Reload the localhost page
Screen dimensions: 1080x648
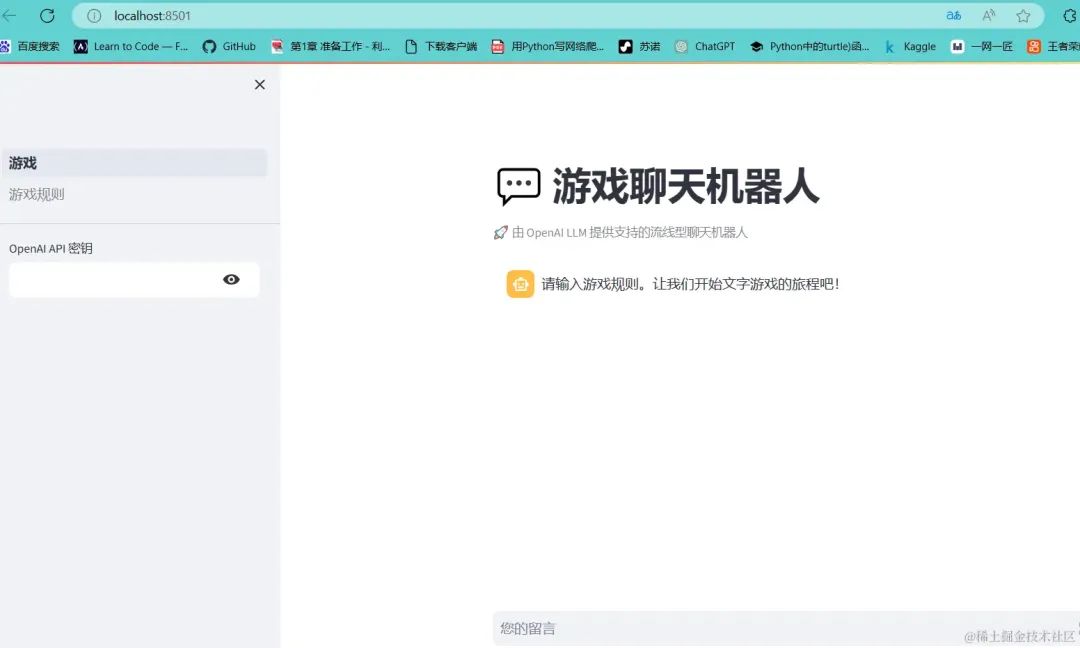[x=47, y=15]
